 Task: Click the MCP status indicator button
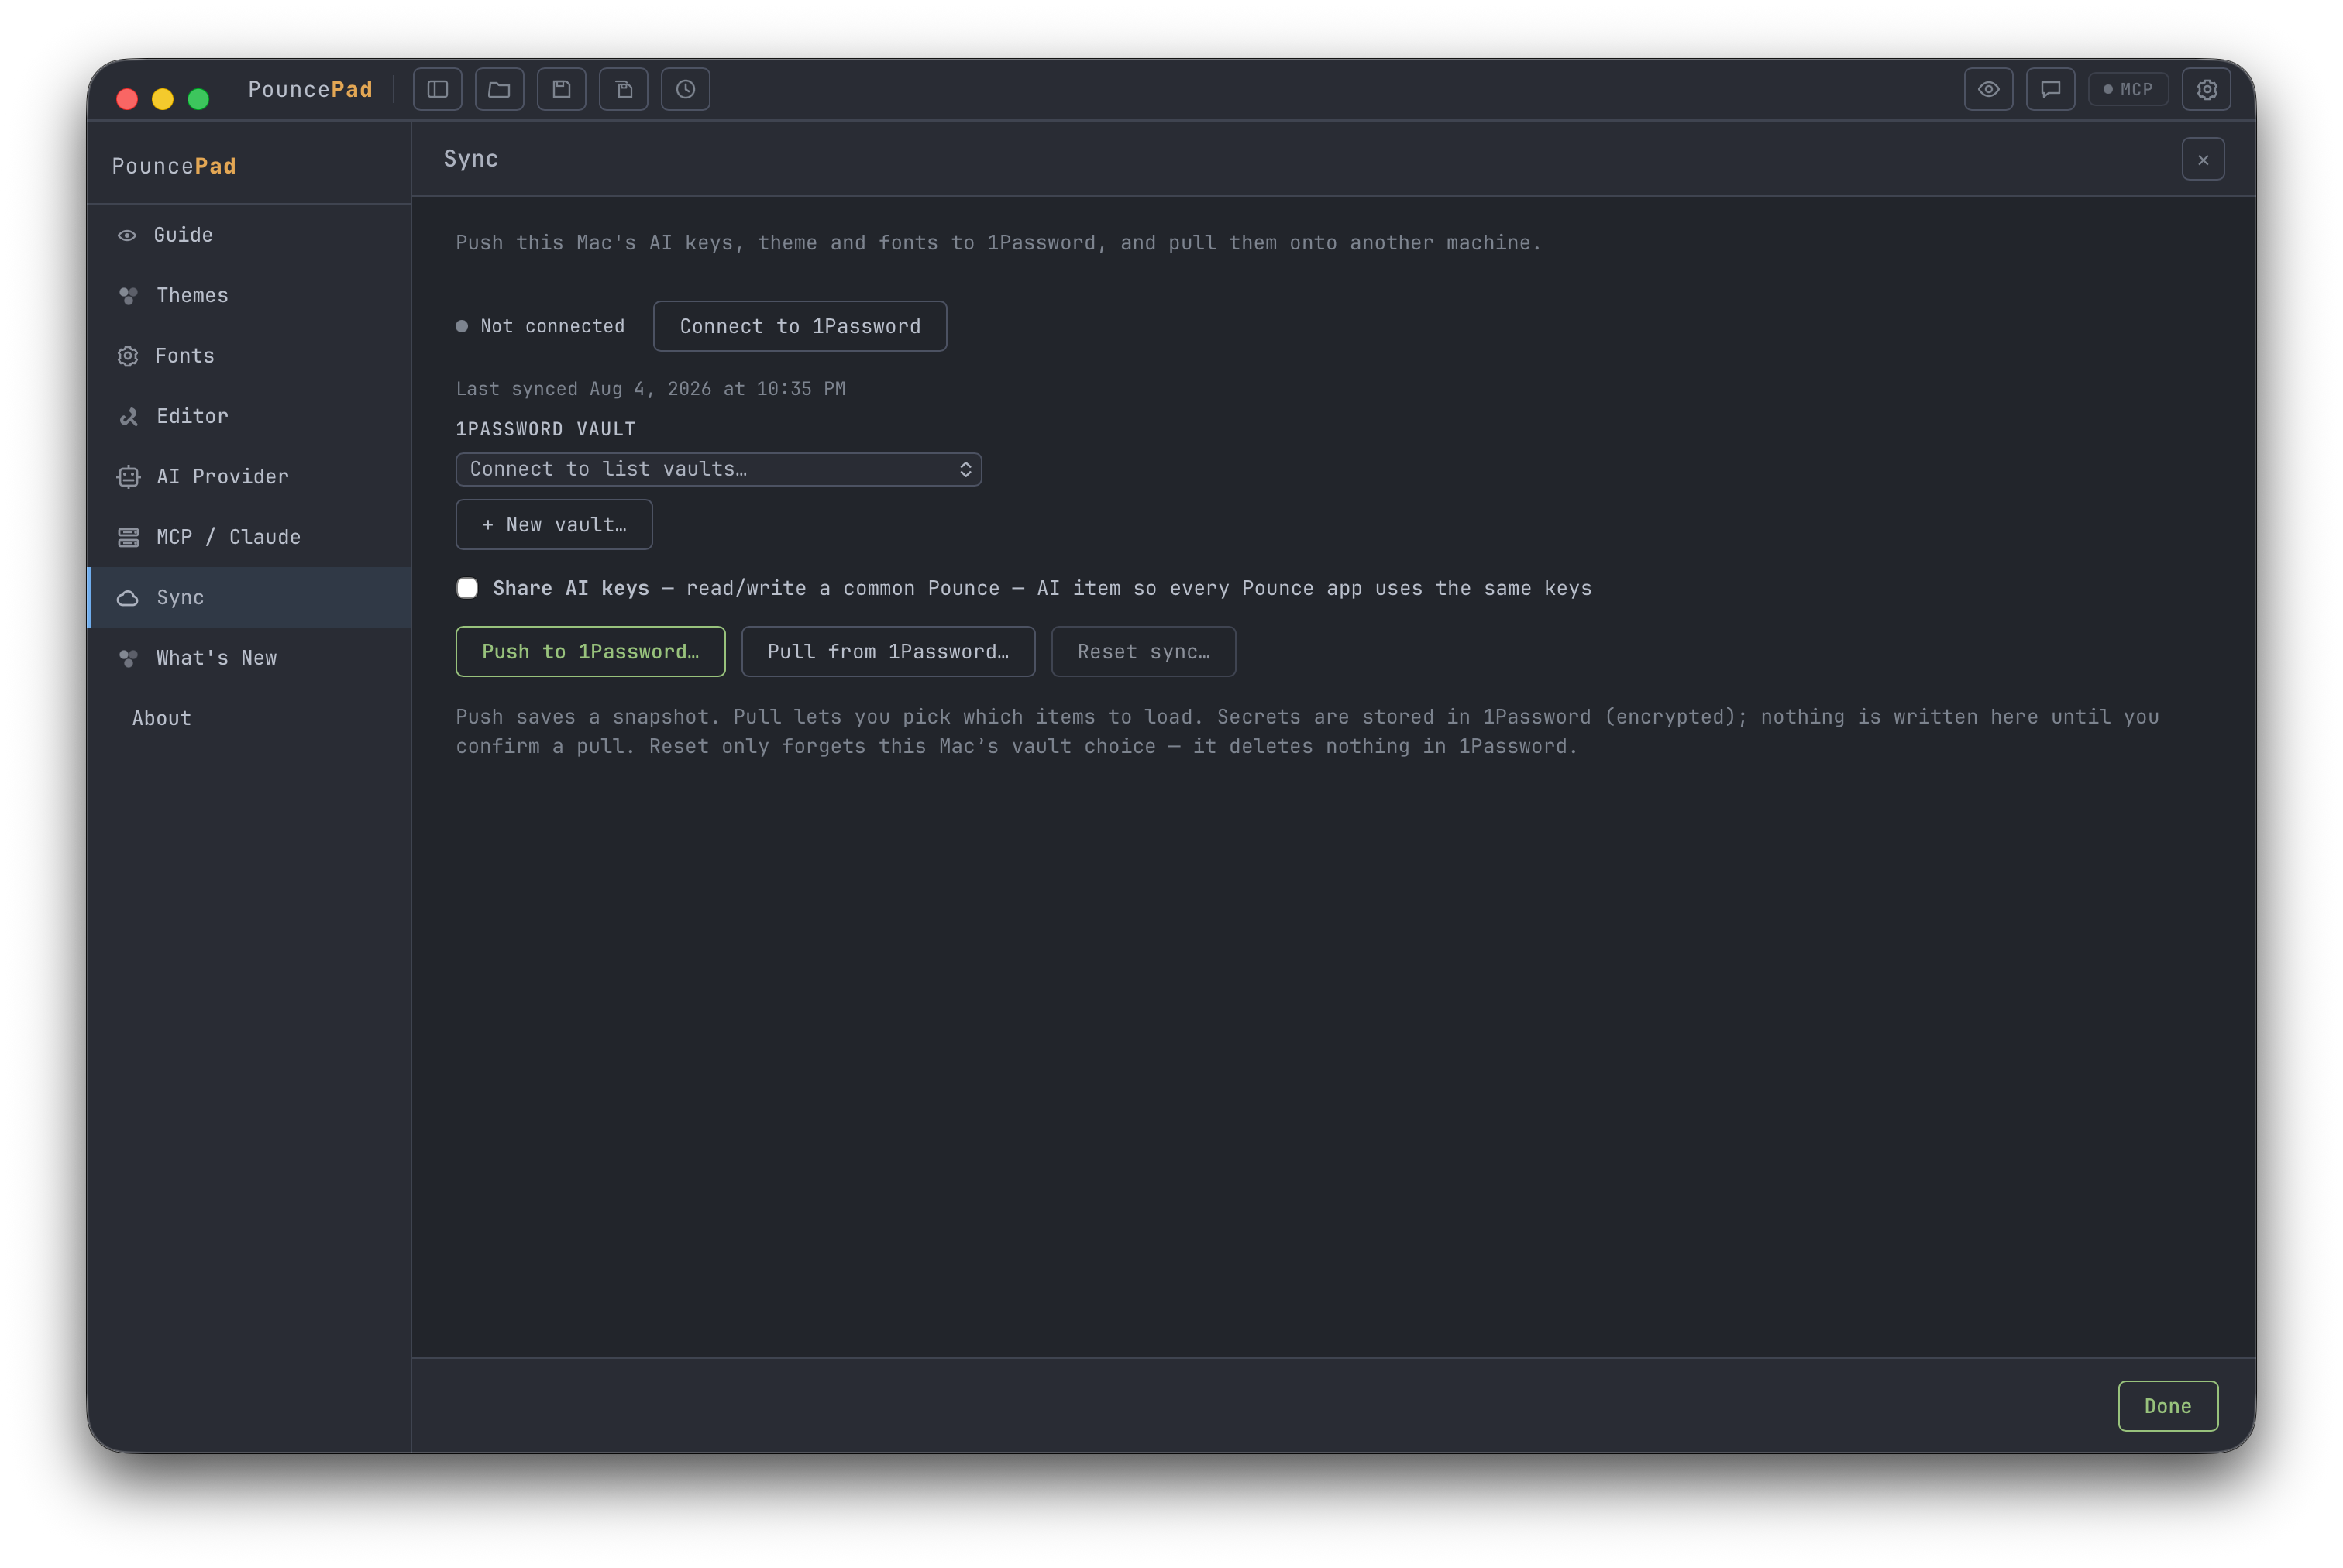pyautogui.click(x=2128, y=89)
